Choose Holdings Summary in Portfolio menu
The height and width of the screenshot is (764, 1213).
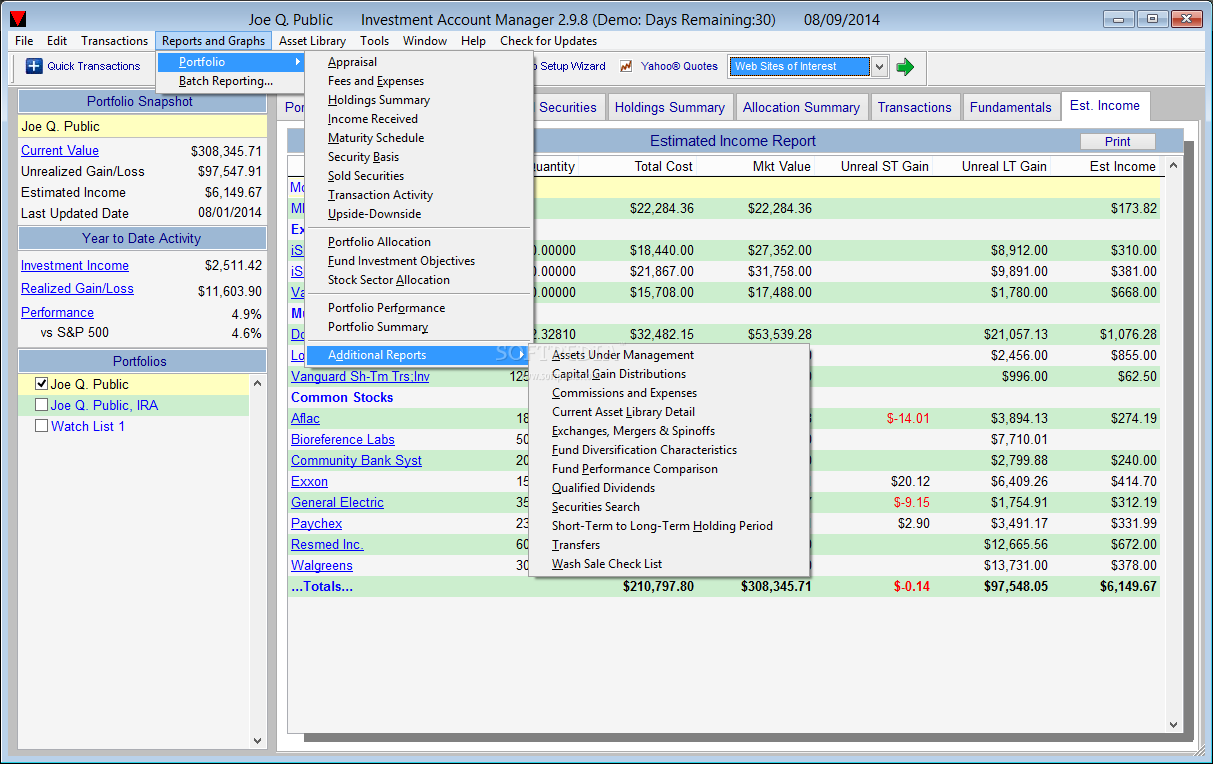(379, 100)
